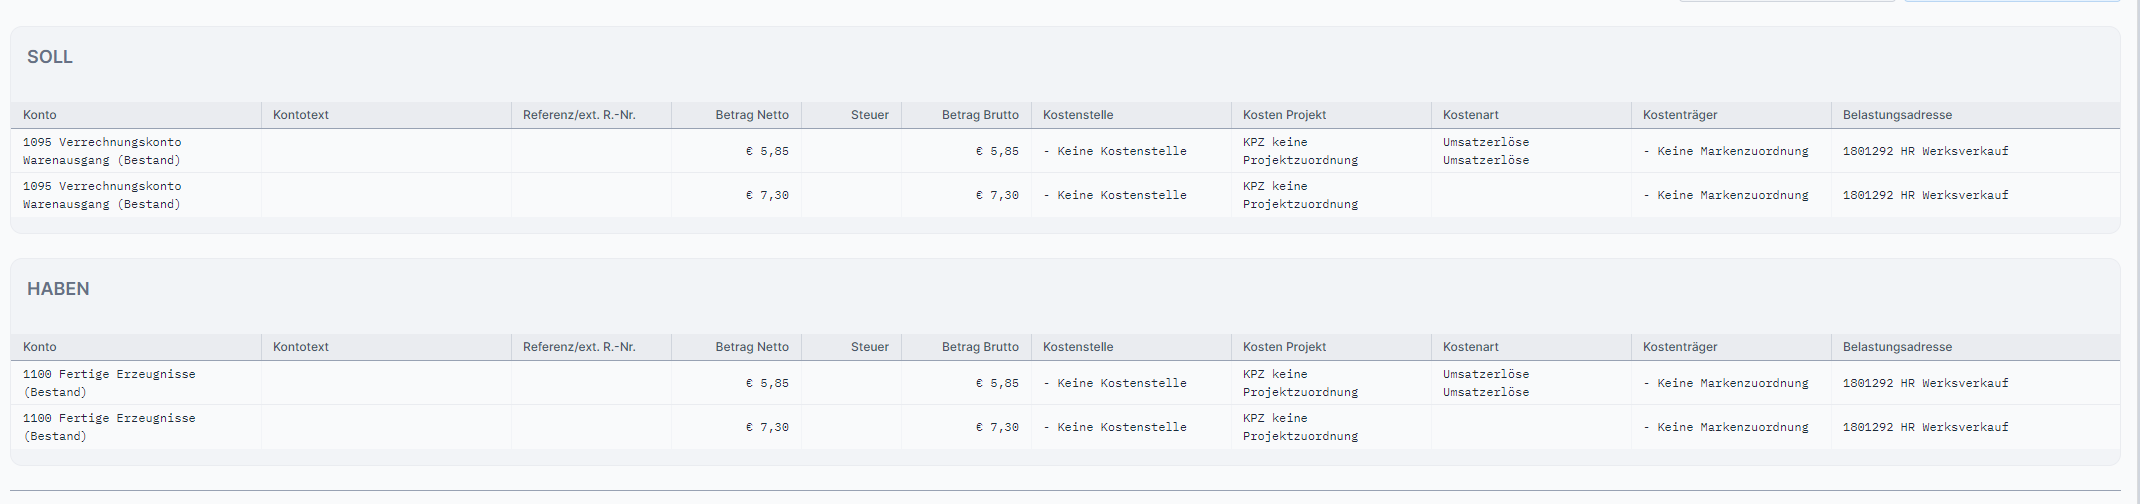This screenshot has height=504, width=2140.
Task: Select first HABEN row 1100 Fertige Erzeugnisse
Action: [109, 383]
